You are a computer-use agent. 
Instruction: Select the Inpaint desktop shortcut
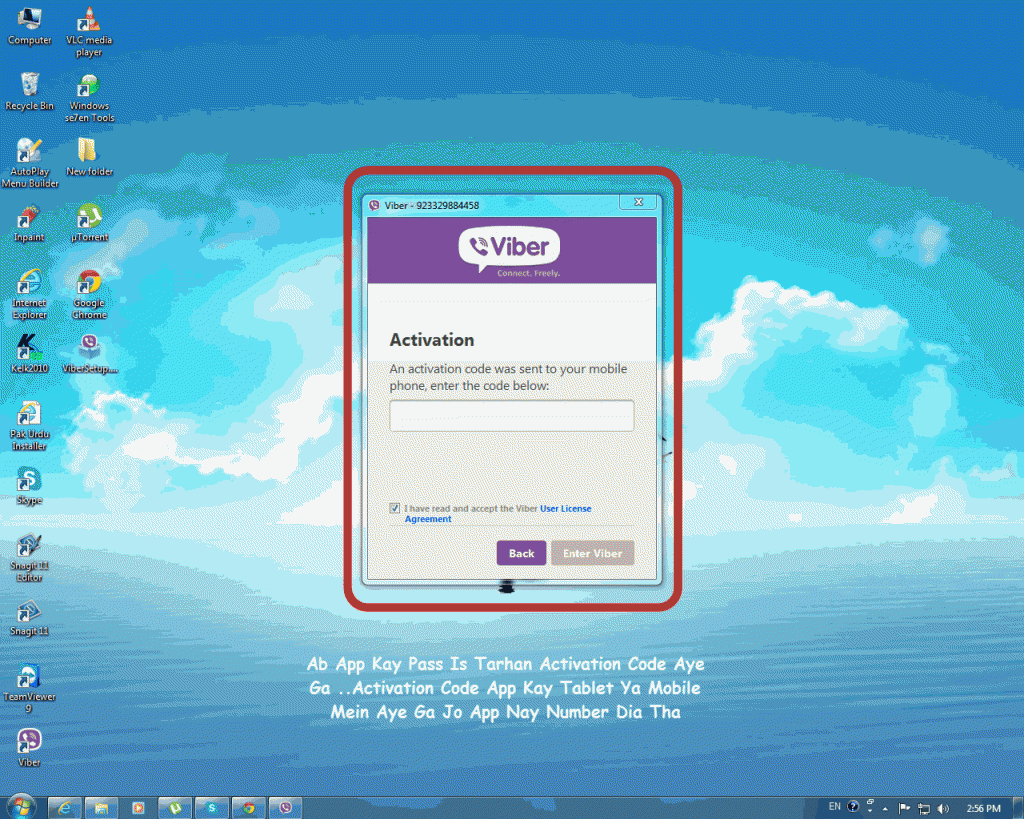29,223
